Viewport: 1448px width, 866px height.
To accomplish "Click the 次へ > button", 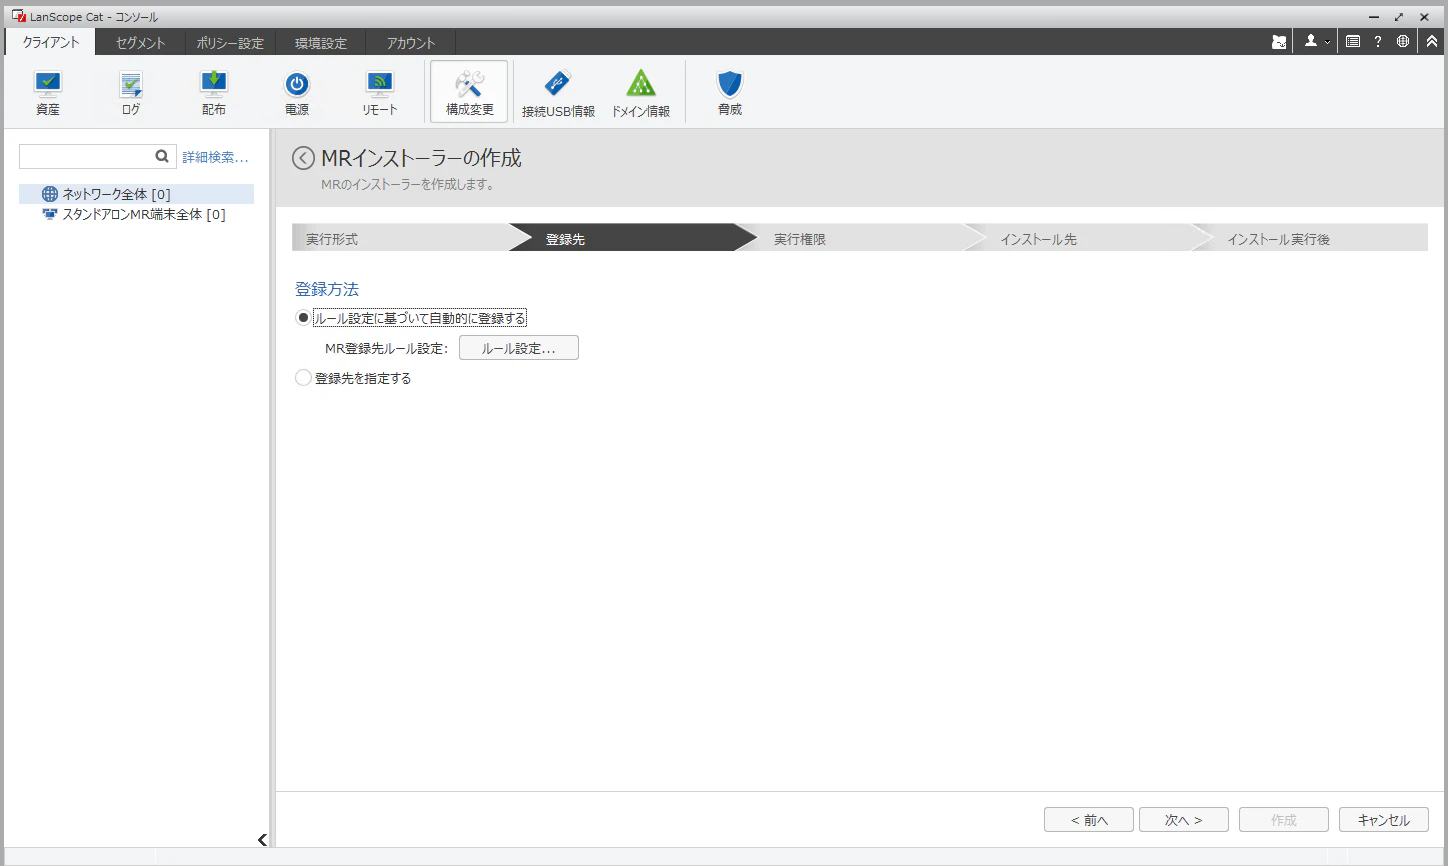I will 1184,820.
